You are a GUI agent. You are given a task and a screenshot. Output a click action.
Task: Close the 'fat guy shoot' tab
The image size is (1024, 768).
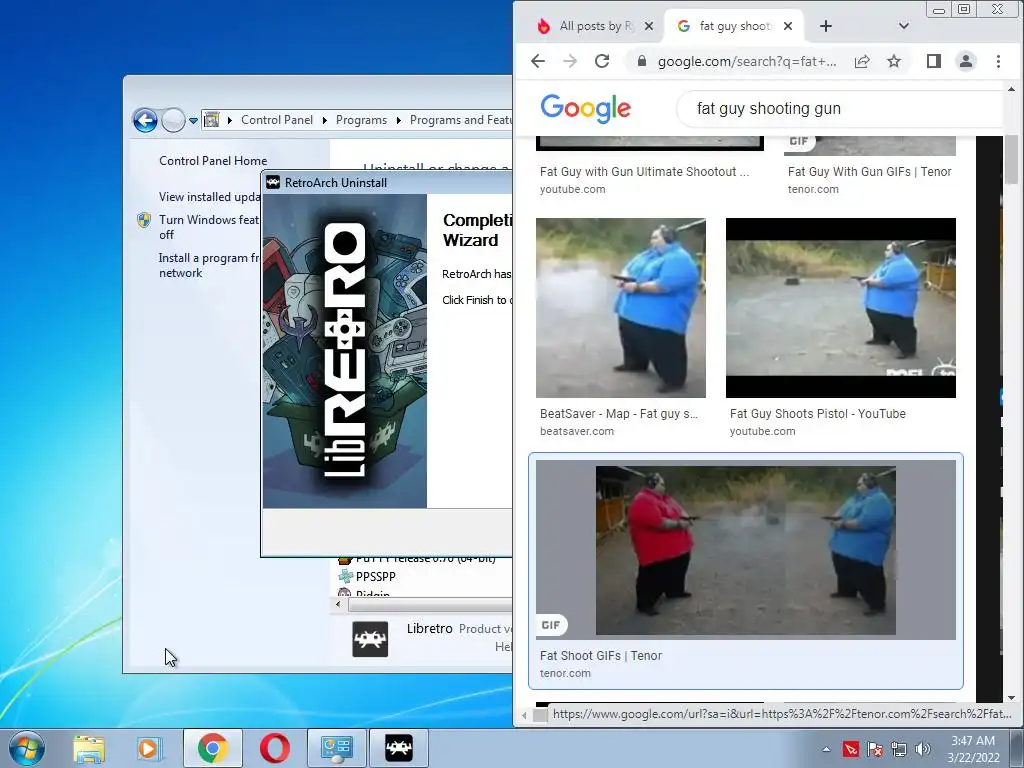coord(788,26)
